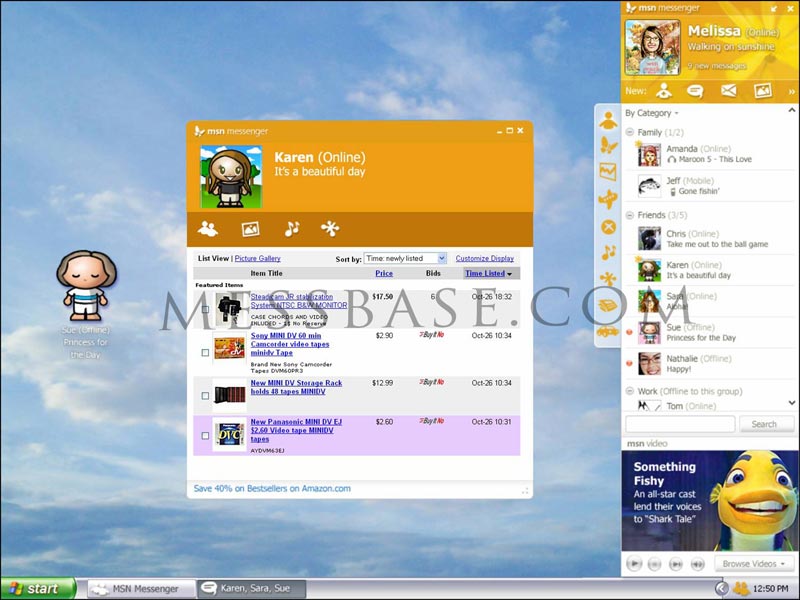Switch to the Picture Gallery view
Image resolution: width=800 pixels, height=600 pixels.
(257, 259)
